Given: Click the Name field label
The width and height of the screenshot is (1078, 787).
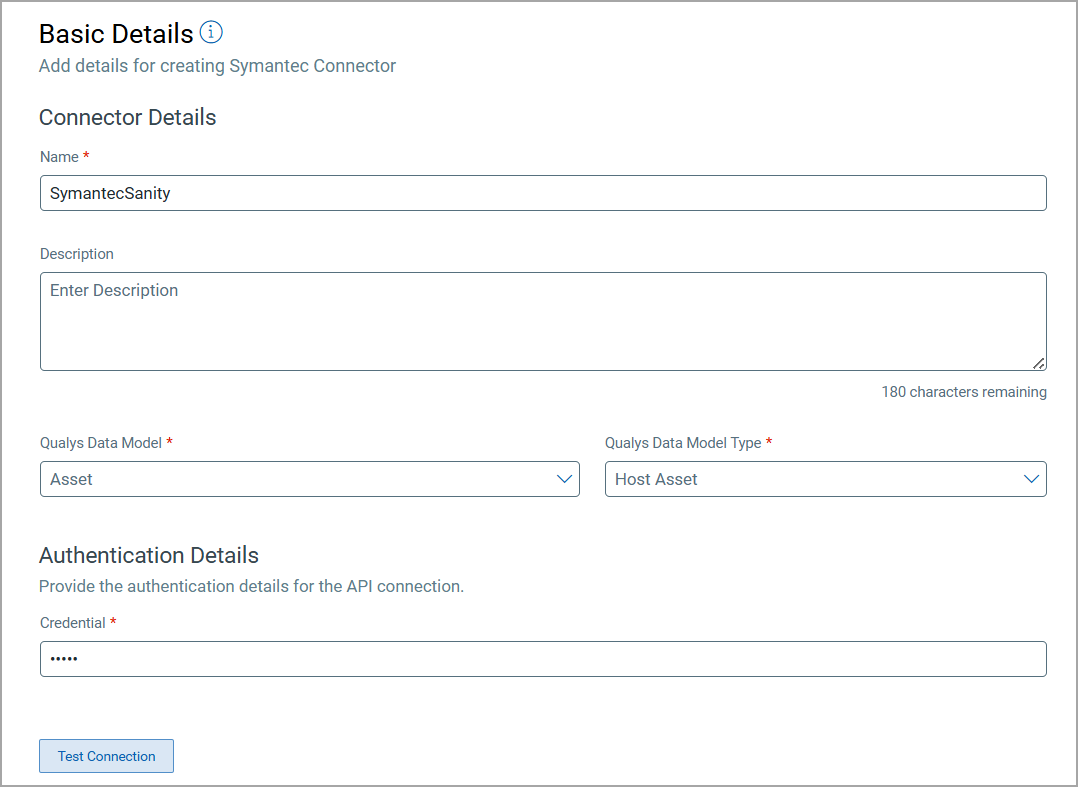Looking at the screenshot, I should 59,157.
